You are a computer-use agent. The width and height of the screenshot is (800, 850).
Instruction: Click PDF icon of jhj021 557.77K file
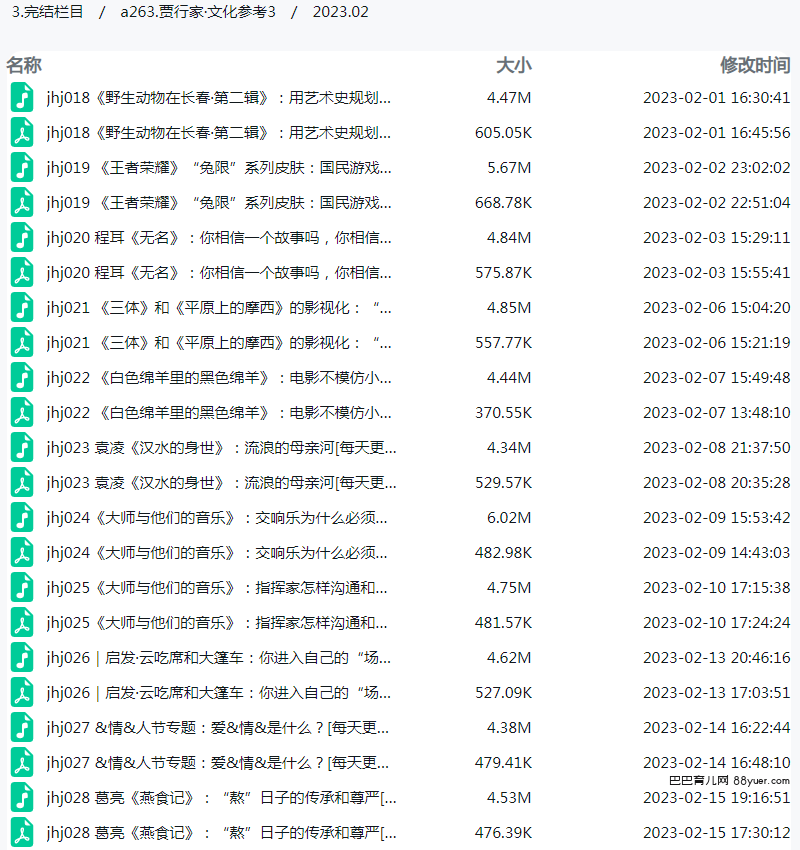(22, 343)
